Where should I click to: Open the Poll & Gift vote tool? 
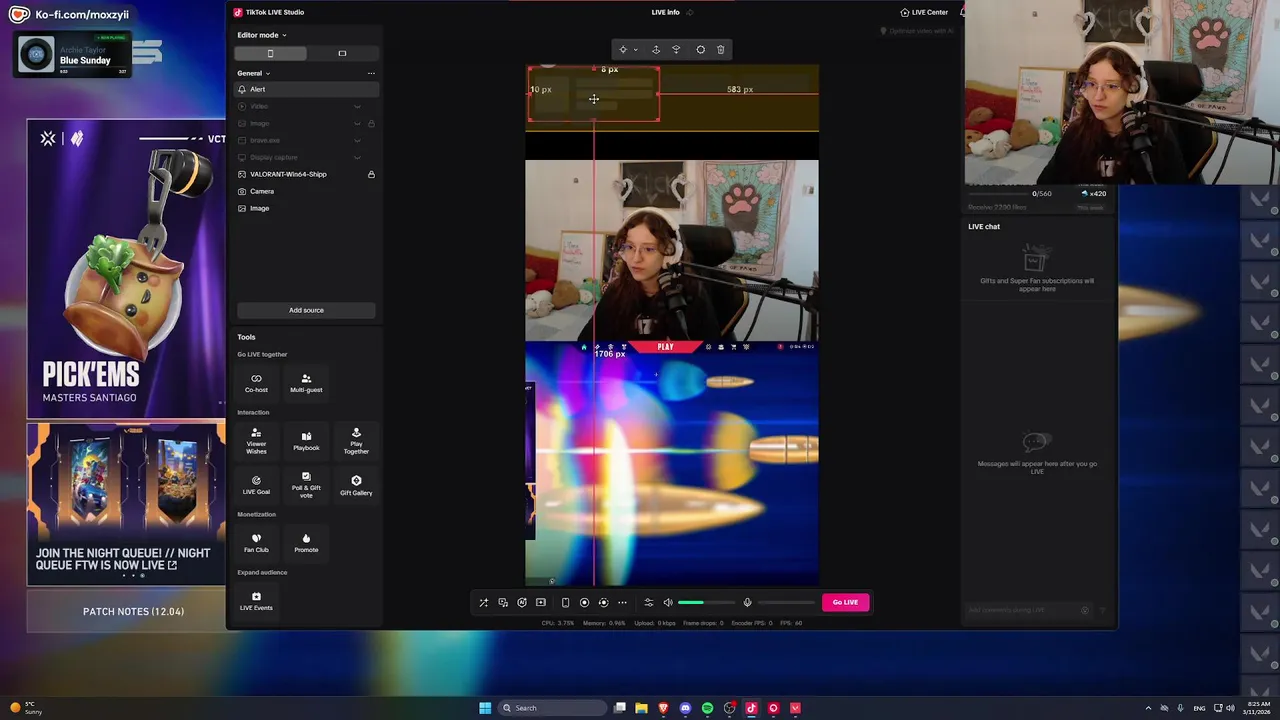coord(306,485)
